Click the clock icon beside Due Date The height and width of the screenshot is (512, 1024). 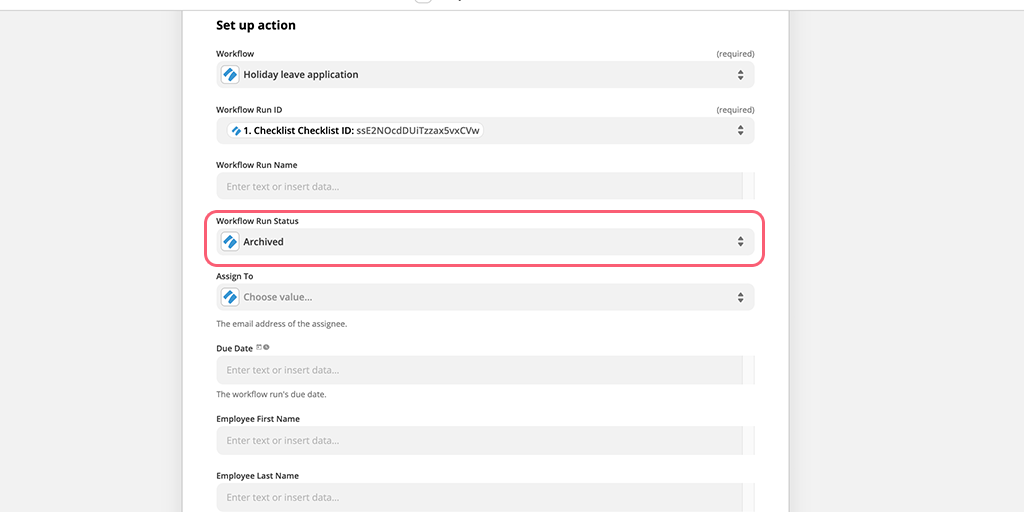coord(266,347)
